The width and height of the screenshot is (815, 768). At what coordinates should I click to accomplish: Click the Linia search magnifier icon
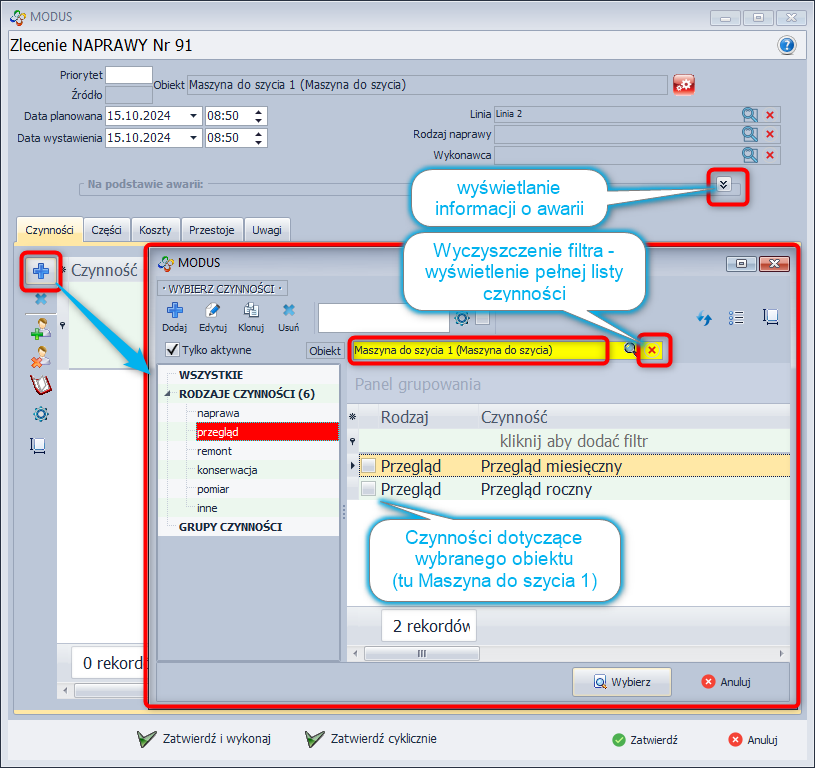coord(749,115)
